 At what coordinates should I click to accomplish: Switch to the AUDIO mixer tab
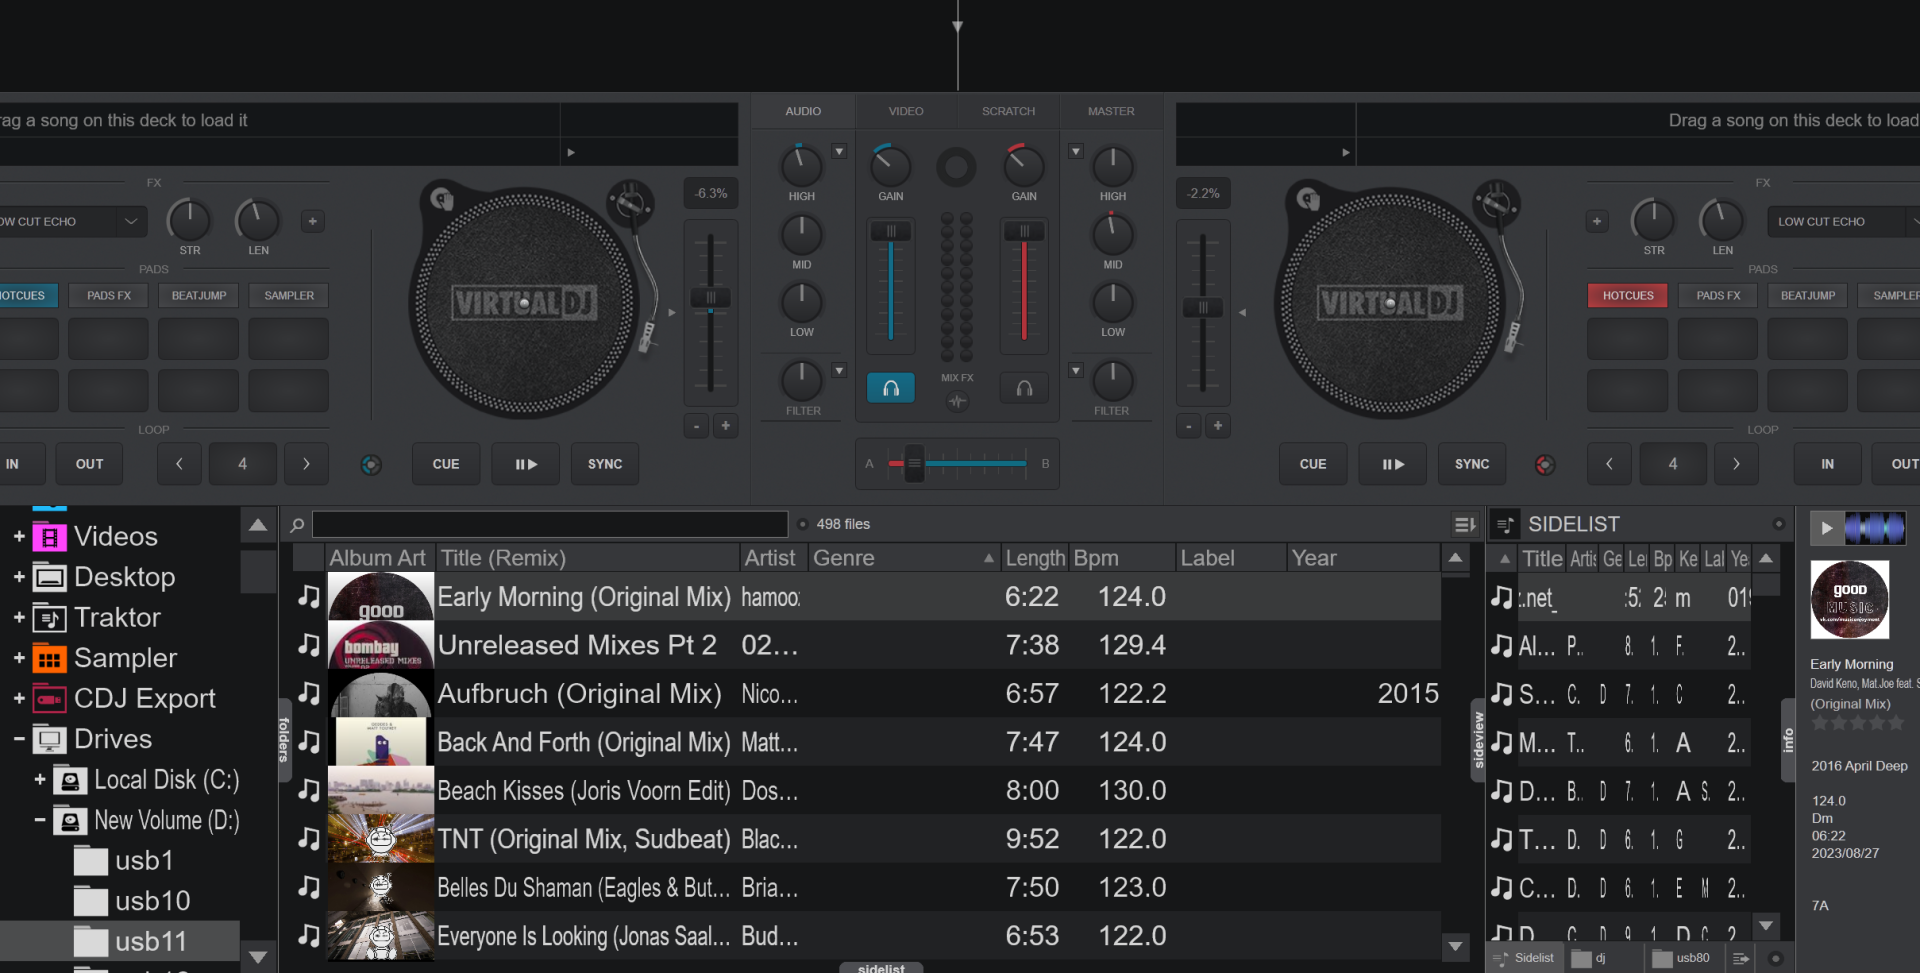point(803,111)
